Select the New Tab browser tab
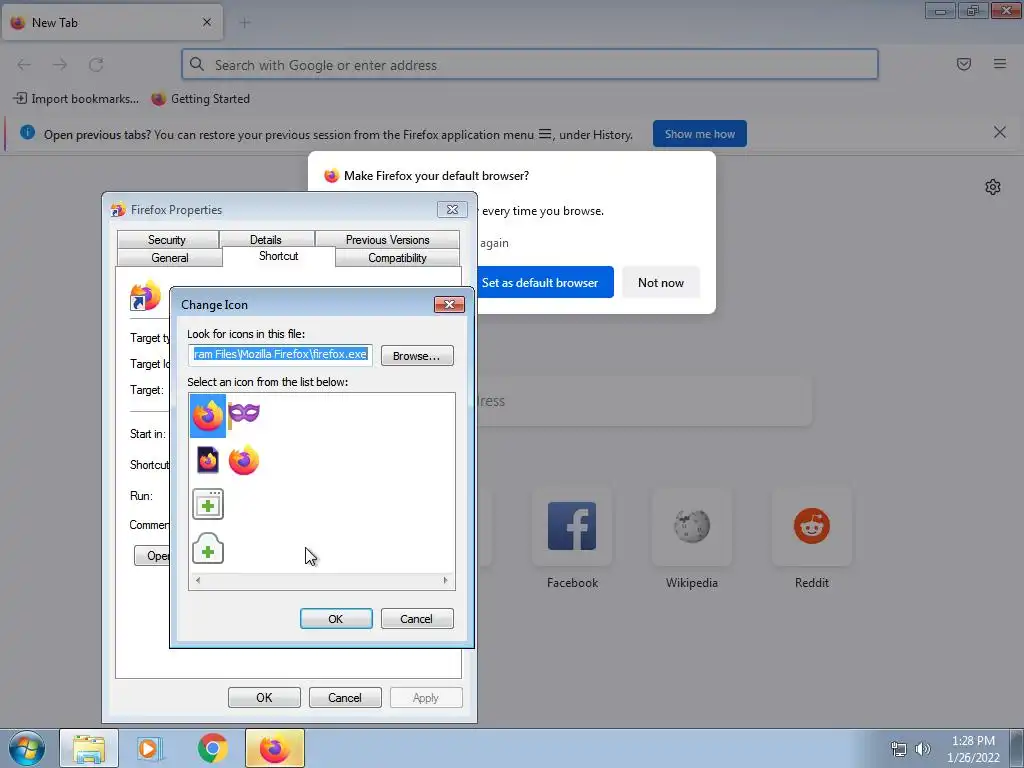1024x768 pixels. click(x=112, y=22)
